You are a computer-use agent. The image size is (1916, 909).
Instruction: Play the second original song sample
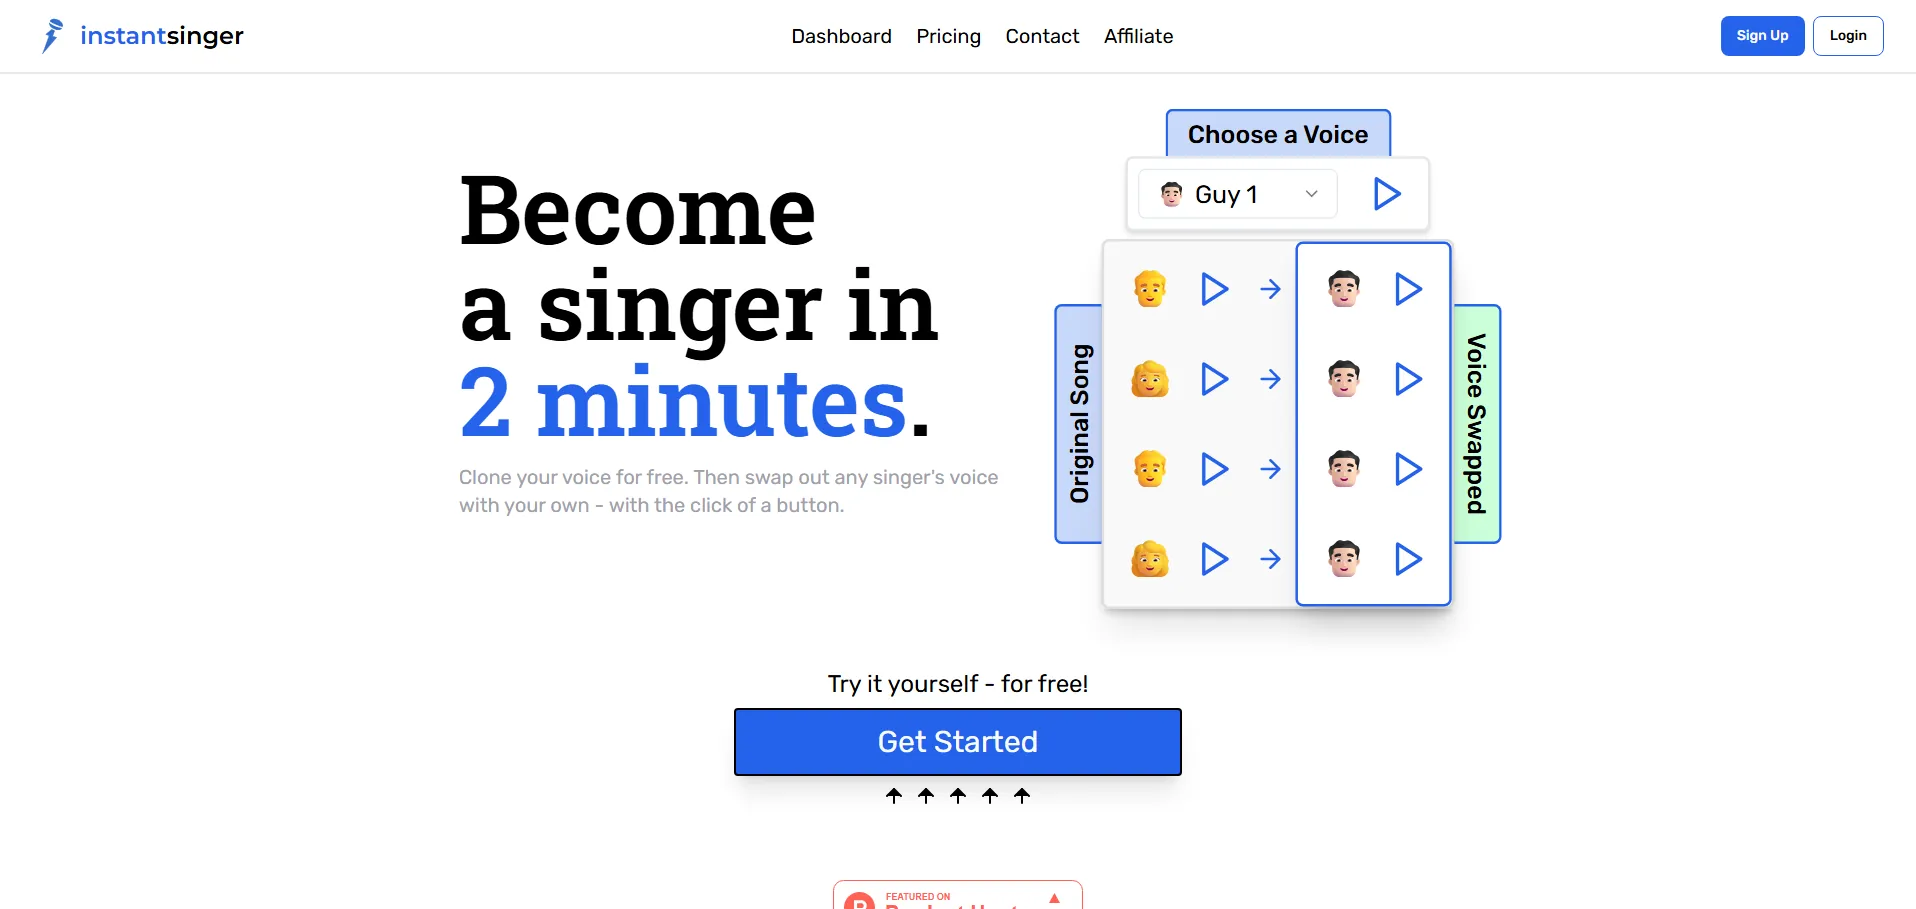click(1214, 379)
